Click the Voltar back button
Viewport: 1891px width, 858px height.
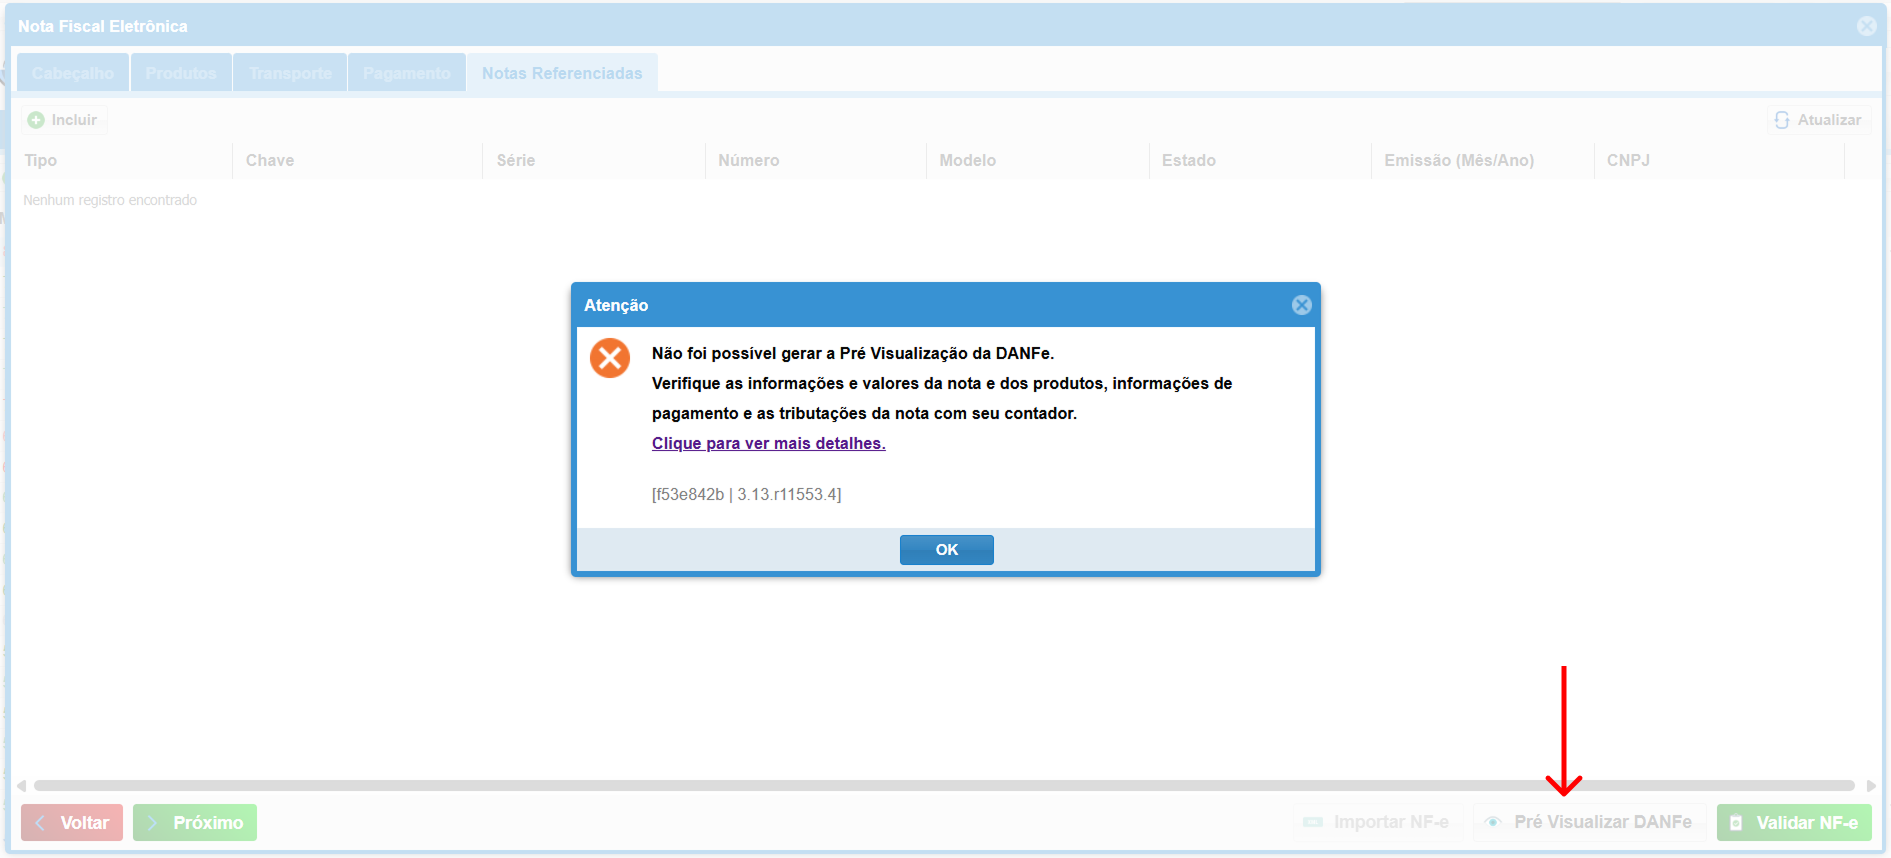pos(72,823)
